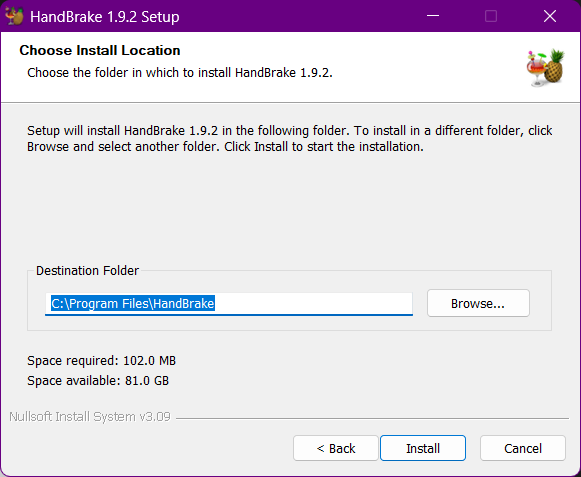
Task: Click the 'Choose Install Location' heading
Action: pos(100,50)
